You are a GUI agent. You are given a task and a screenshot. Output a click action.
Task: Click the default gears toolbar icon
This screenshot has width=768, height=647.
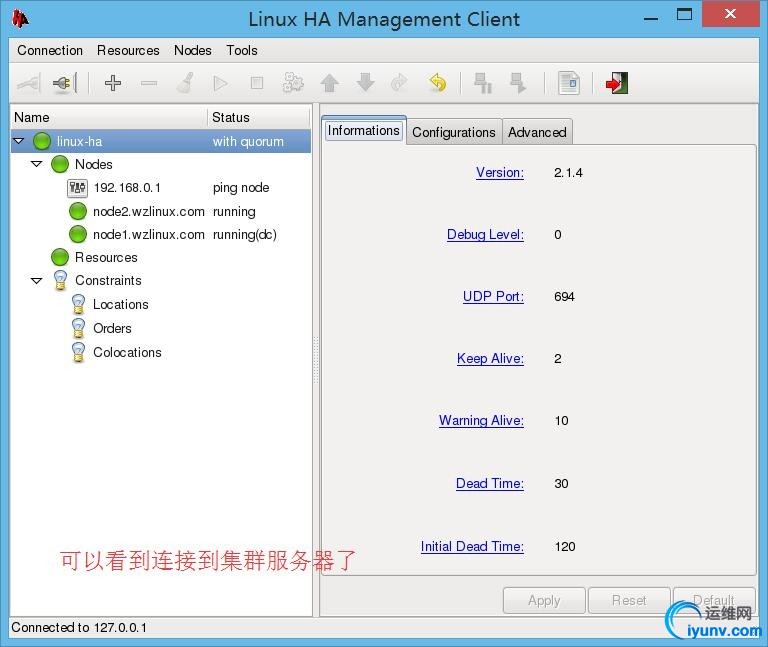click(293, 83)
